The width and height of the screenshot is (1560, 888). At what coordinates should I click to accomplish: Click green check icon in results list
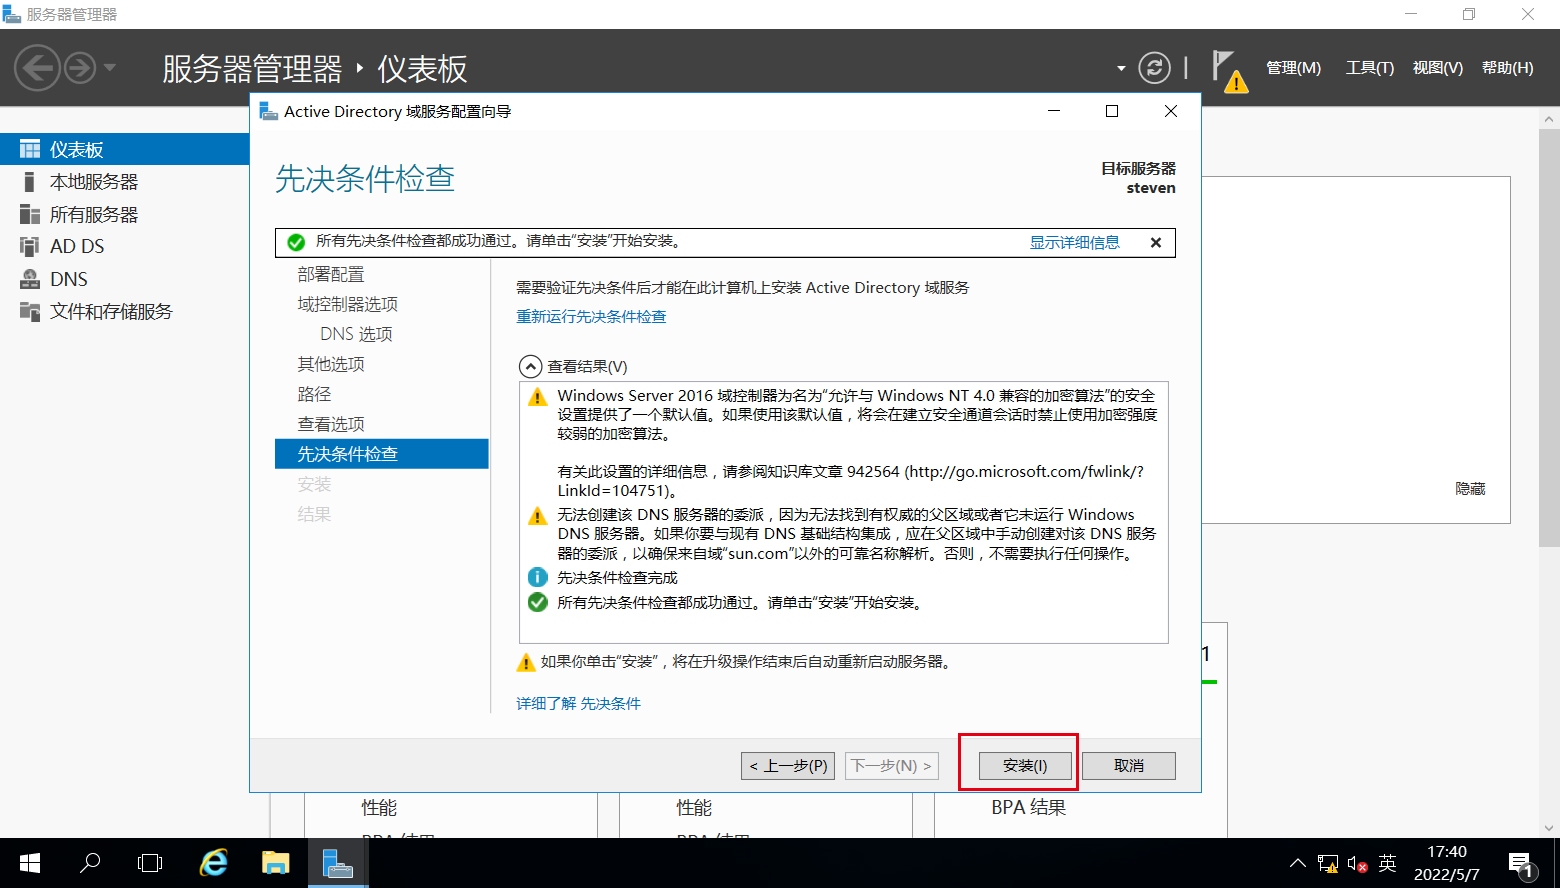click(538, 602)
